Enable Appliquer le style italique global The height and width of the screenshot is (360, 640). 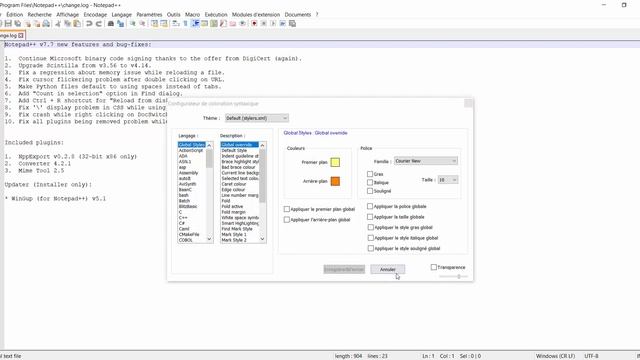(x=370, y=238)
